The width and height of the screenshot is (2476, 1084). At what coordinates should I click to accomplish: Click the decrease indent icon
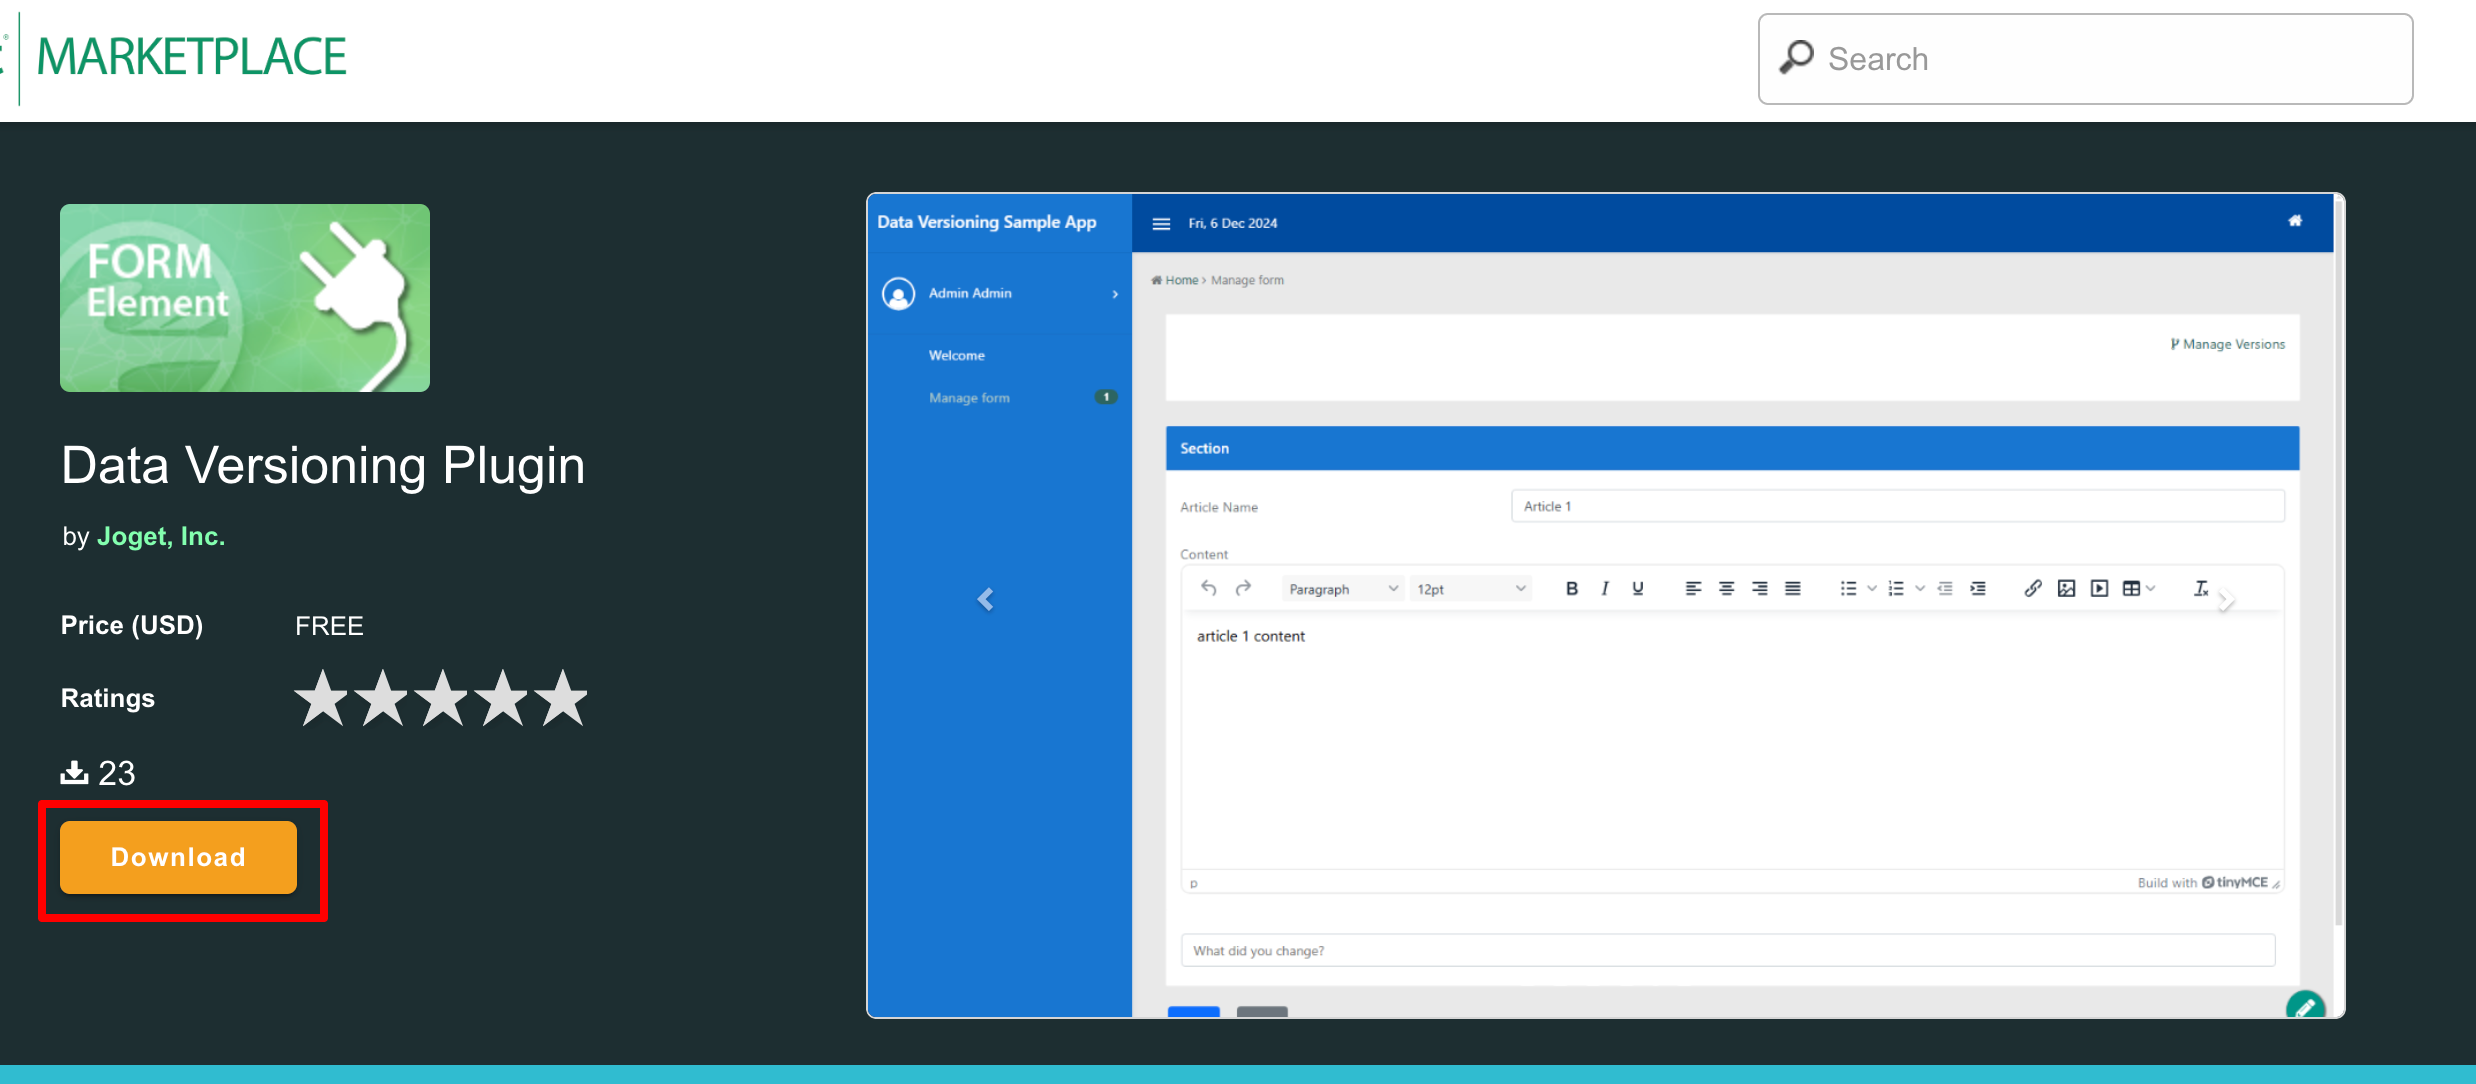coord(1945,588)
